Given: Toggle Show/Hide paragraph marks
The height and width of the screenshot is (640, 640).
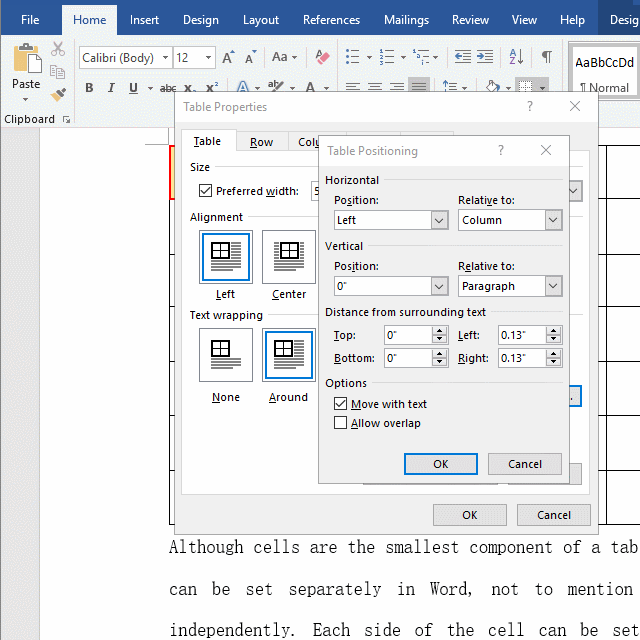Looking at the screenshot, I should click(x=547, y=57).
